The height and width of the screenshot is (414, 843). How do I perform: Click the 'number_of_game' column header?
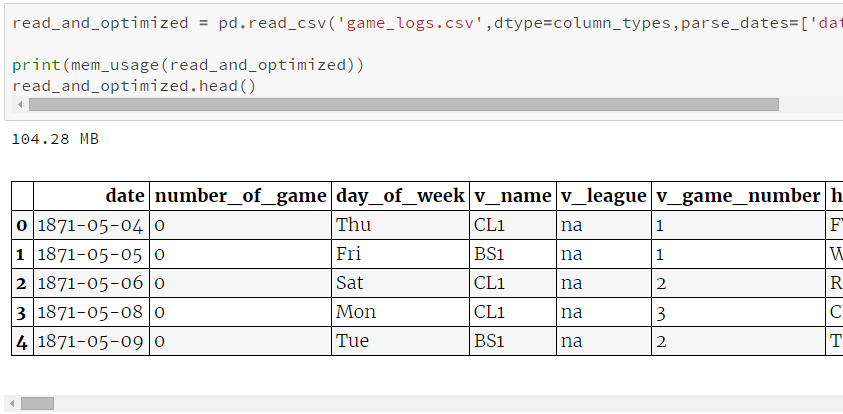(240, 196)
